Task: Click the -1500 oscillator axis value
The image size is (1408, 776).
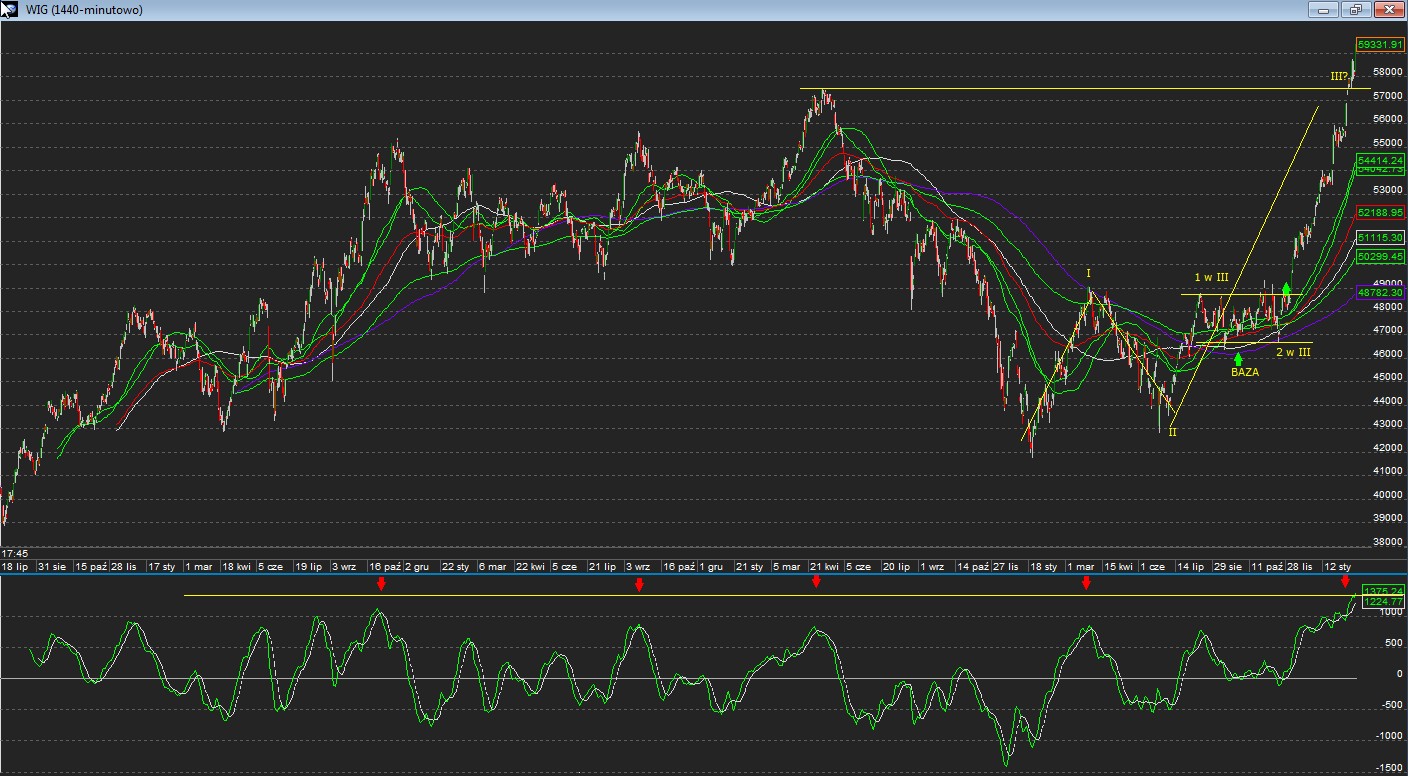Action: pos(1388,767)
